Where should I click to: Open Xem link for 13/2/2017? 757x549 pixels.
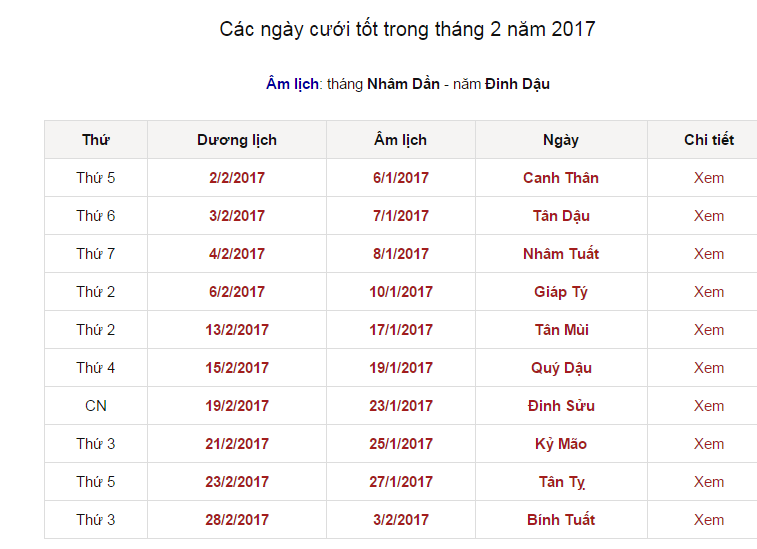point(709,330)
